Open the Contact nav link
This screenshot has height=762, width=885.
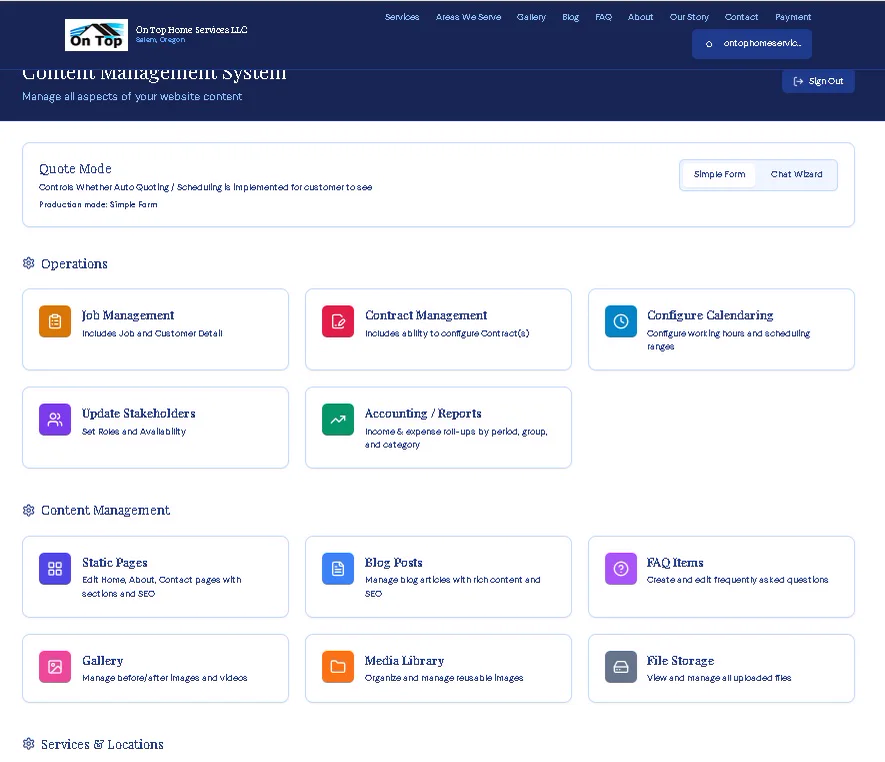tap(741, 17)
